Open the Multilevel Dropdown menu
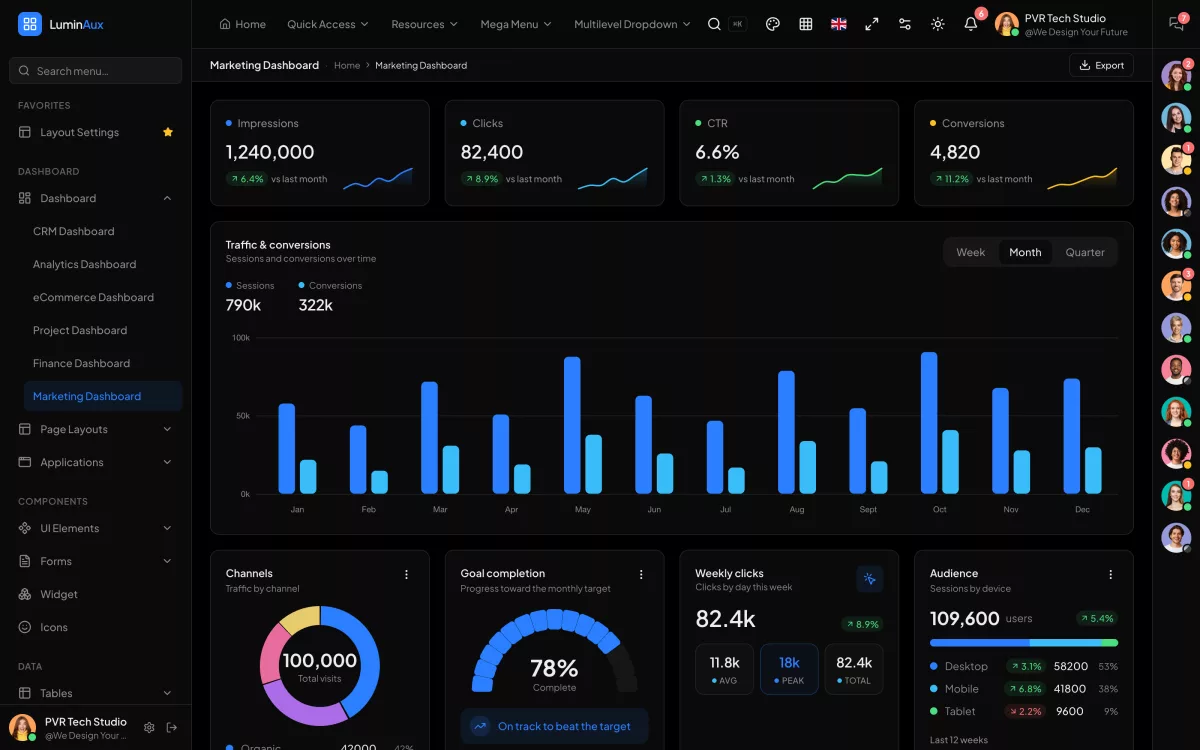 632,24
